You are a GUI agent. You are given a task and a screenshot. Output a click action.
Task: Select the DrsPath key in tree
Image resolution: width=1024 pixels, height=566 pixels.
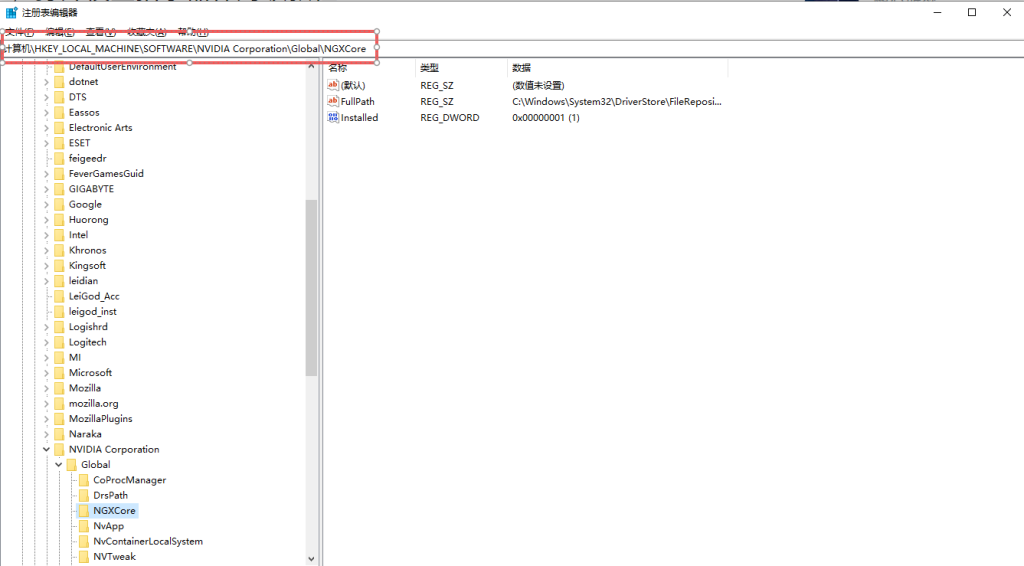pos(110,496)
